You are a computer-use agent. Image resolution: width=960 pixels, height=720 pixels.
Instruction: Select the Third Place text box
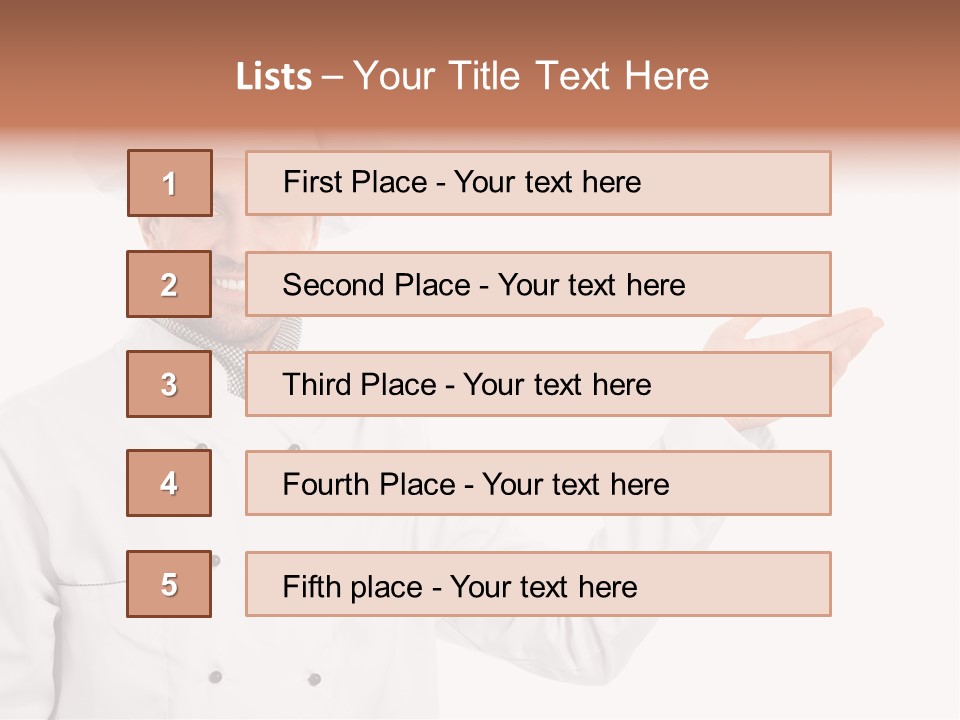tap(538, 384)
